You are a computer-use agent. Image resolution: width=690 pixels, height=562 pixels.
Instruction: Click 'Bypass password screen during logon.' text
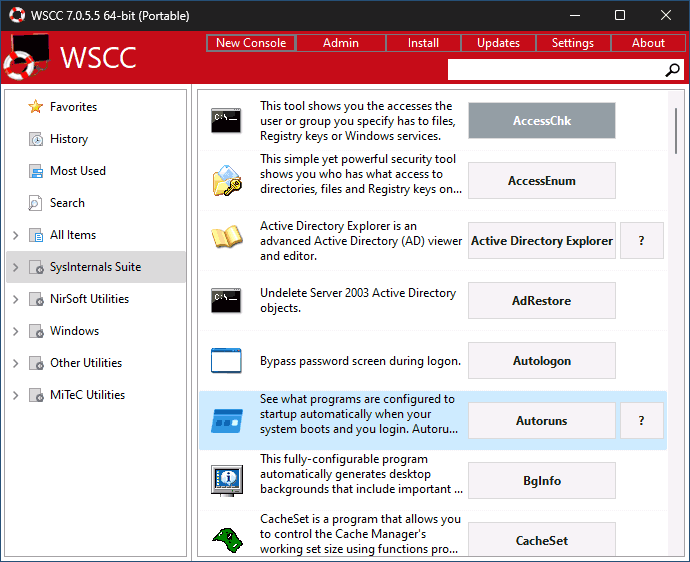pyautogui.click(x=360, y=361)
